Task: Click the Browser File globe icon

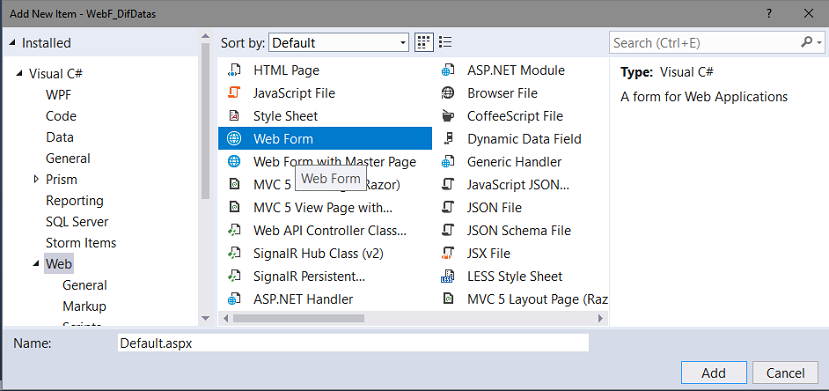Action: point(448,93)
